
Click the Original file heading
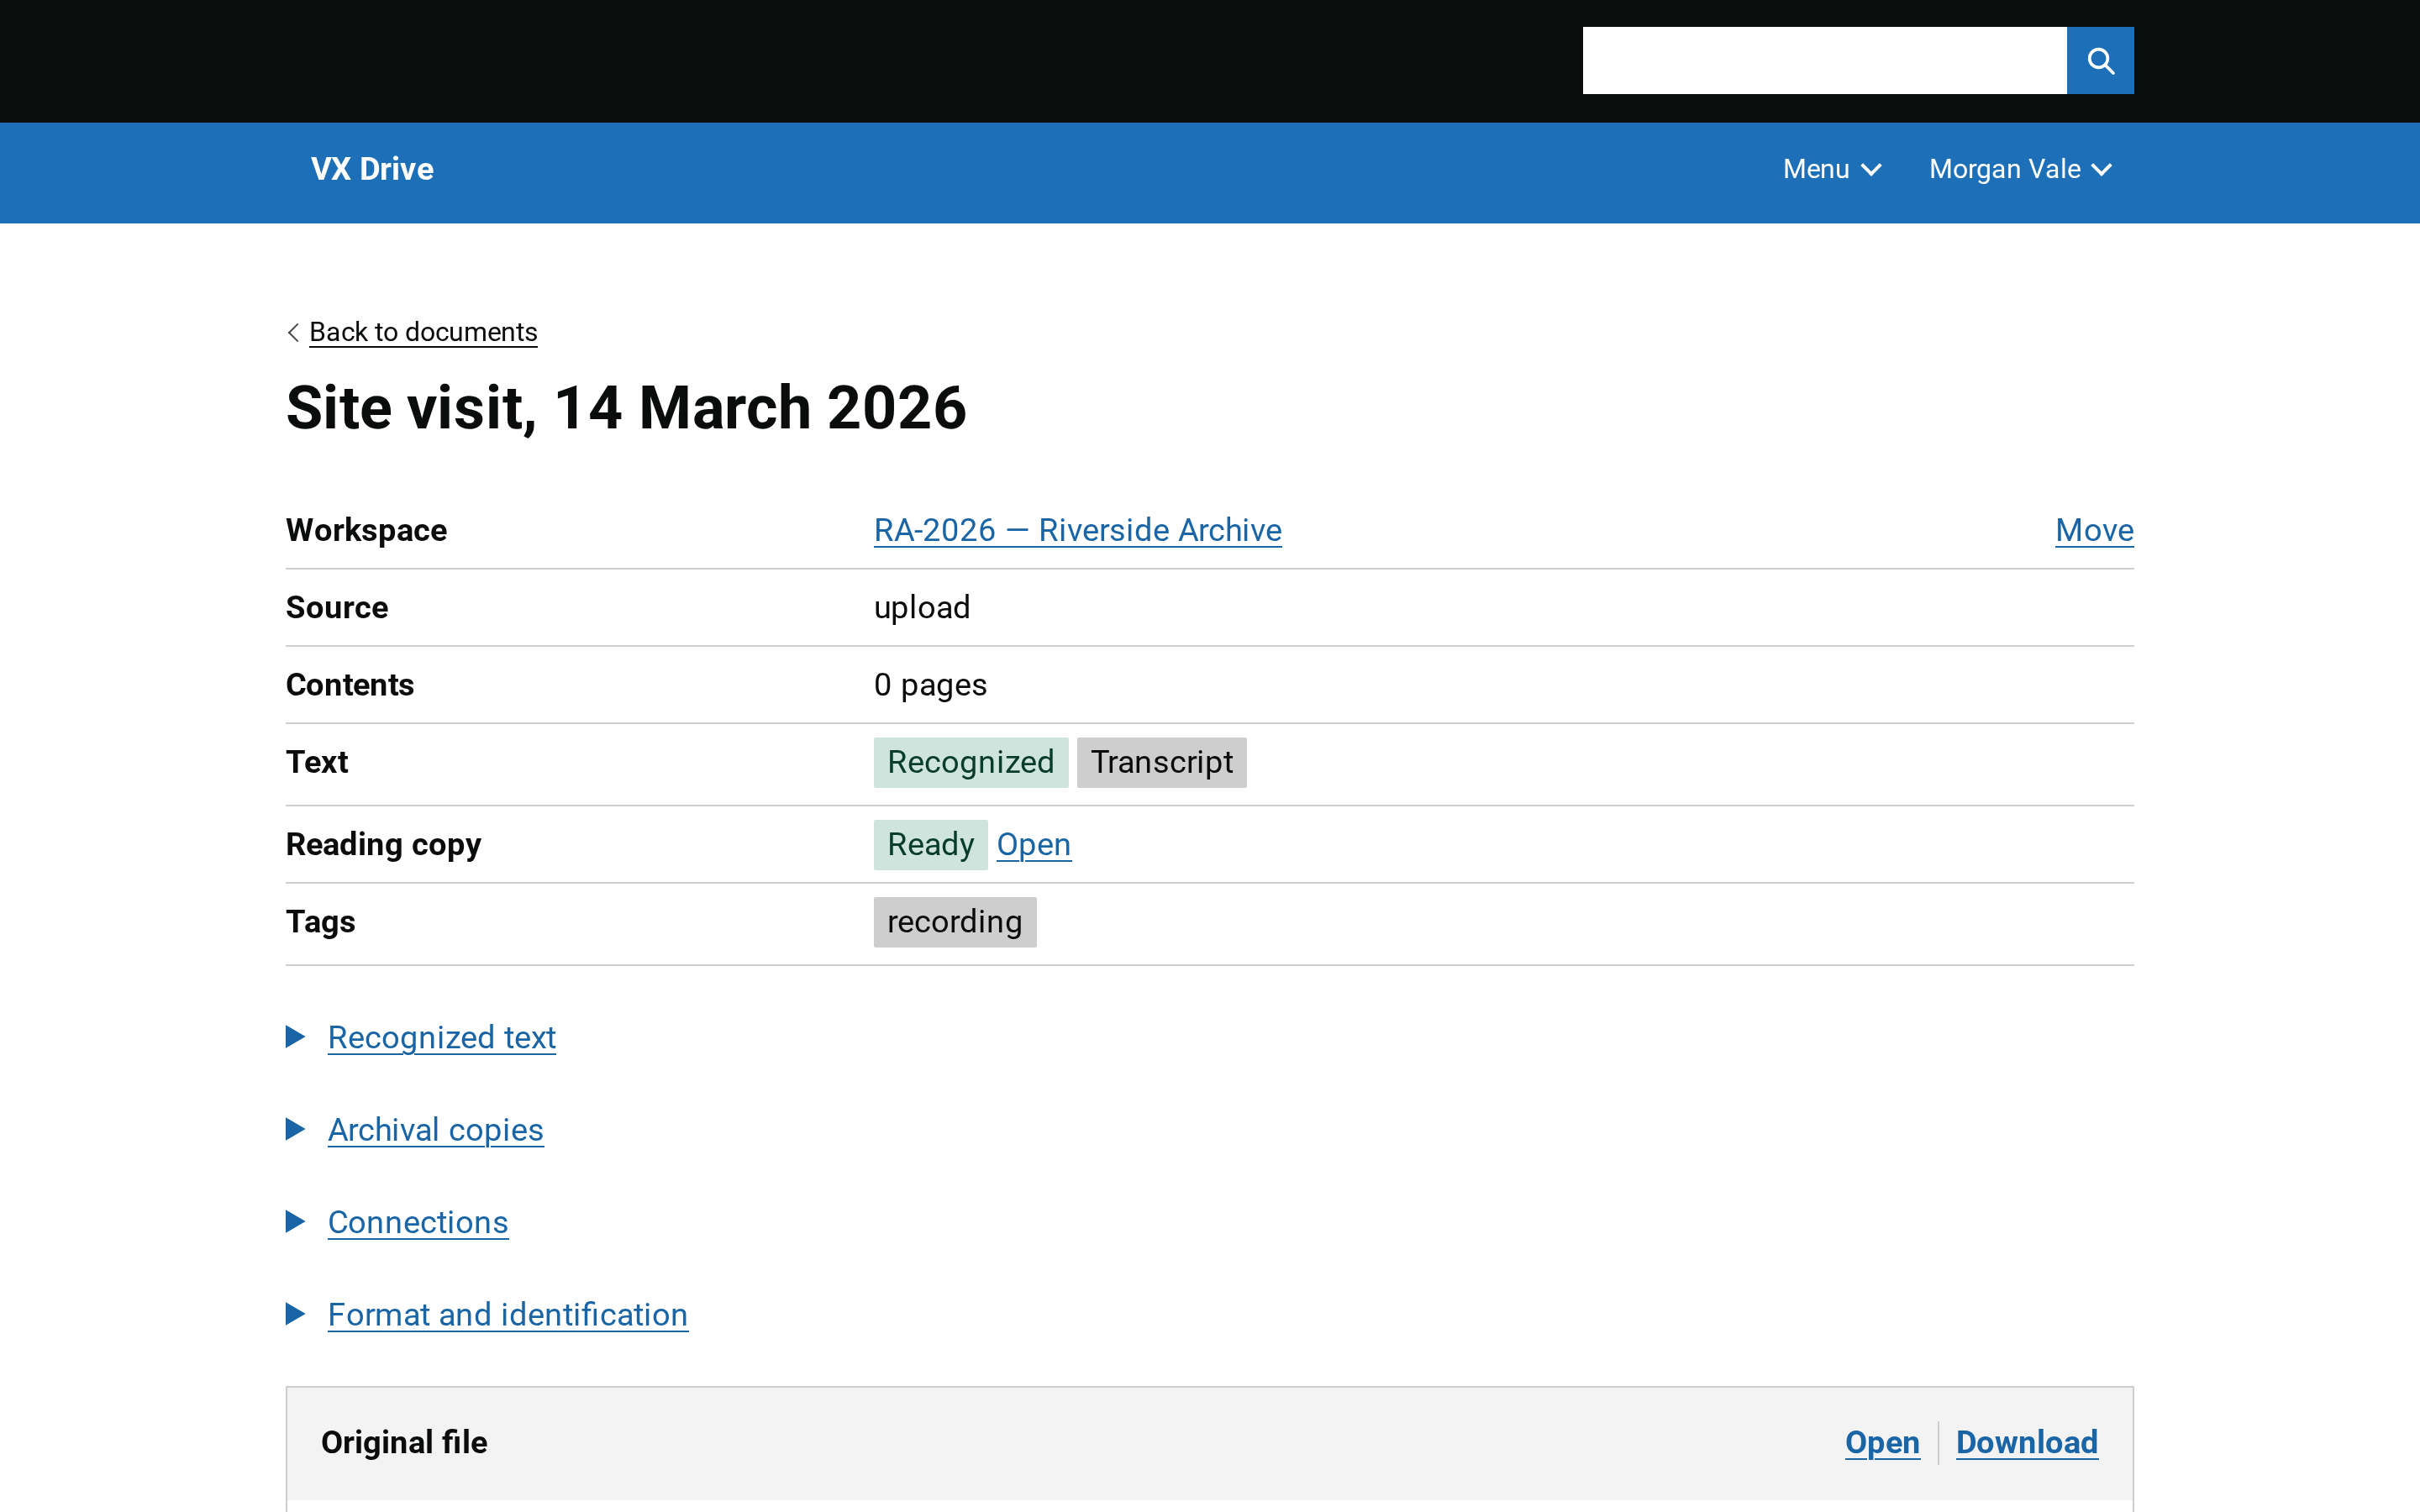tap(404, 1443)
